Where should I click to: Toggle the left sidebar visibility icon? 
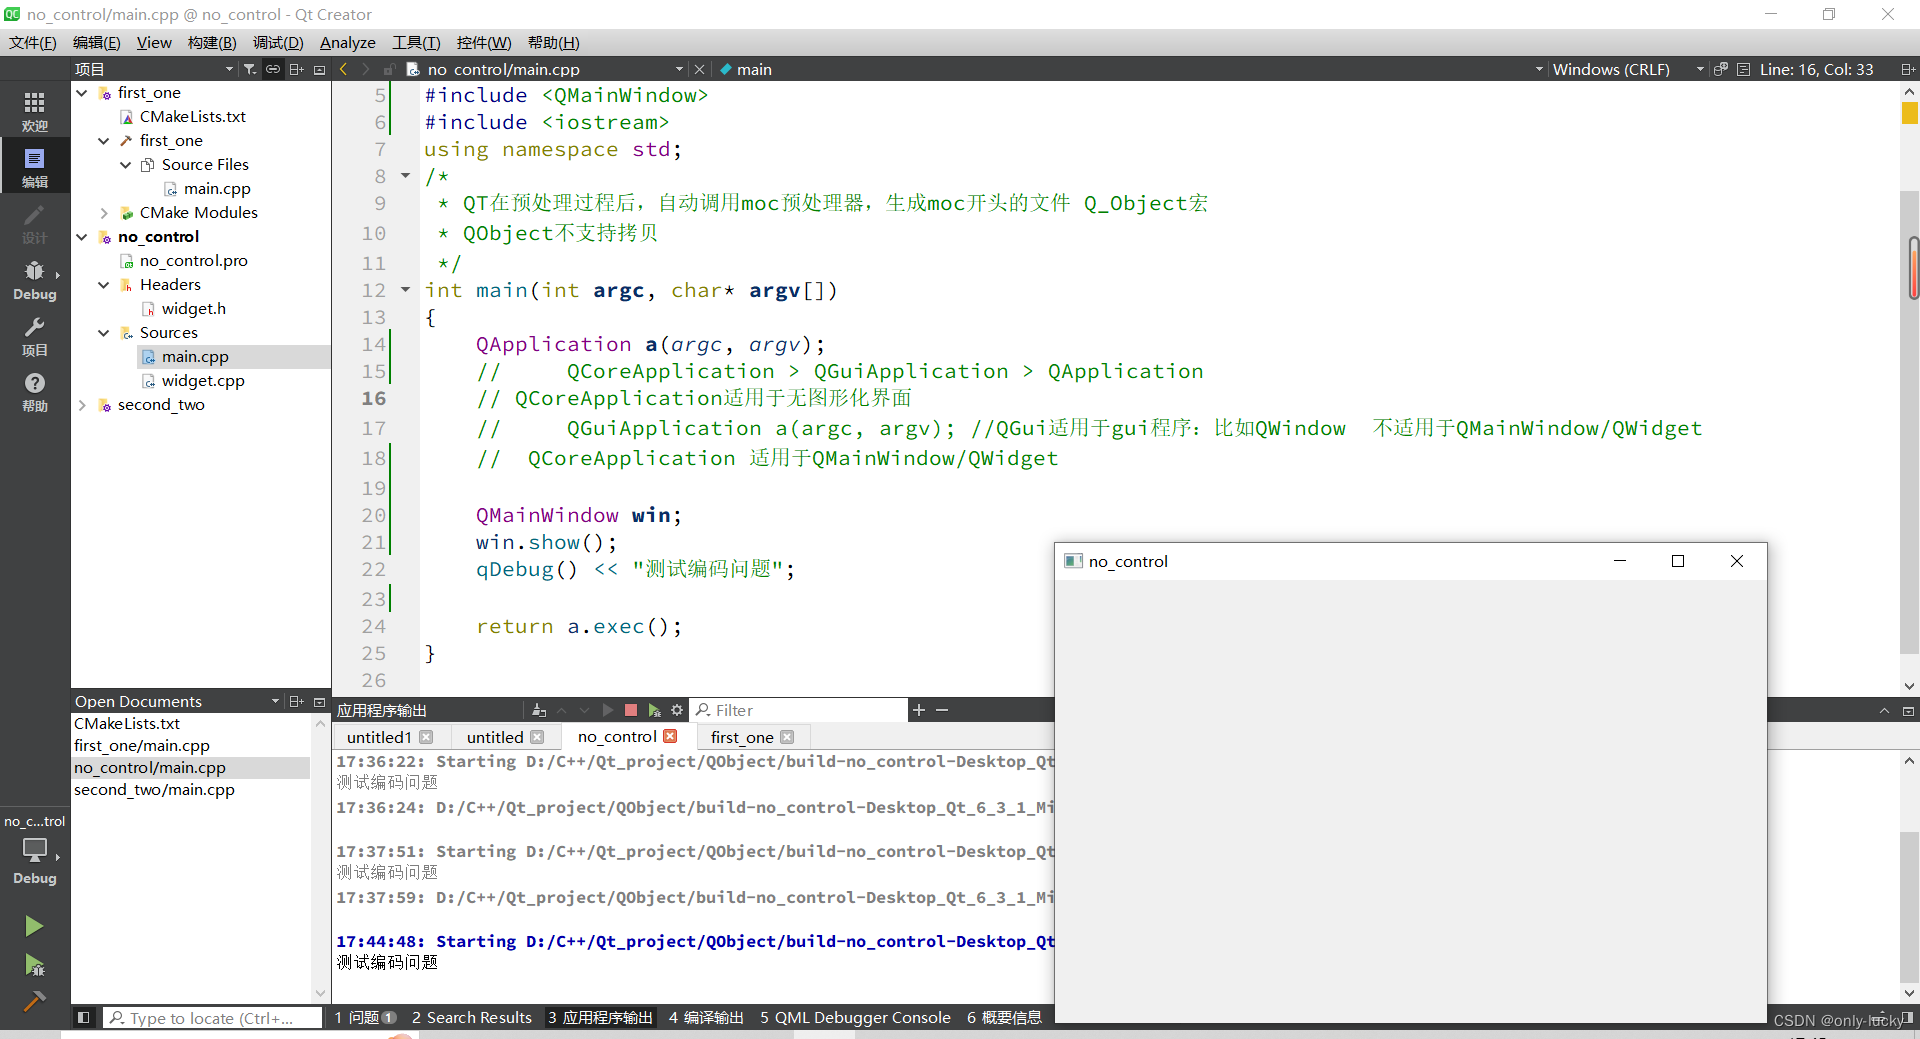pos(84,1017)
